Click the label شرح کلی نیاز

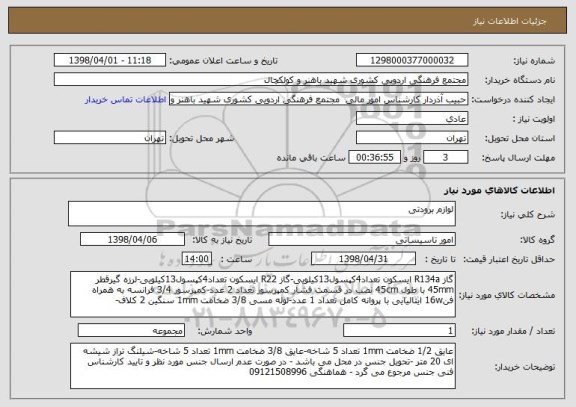pos(528,215)
